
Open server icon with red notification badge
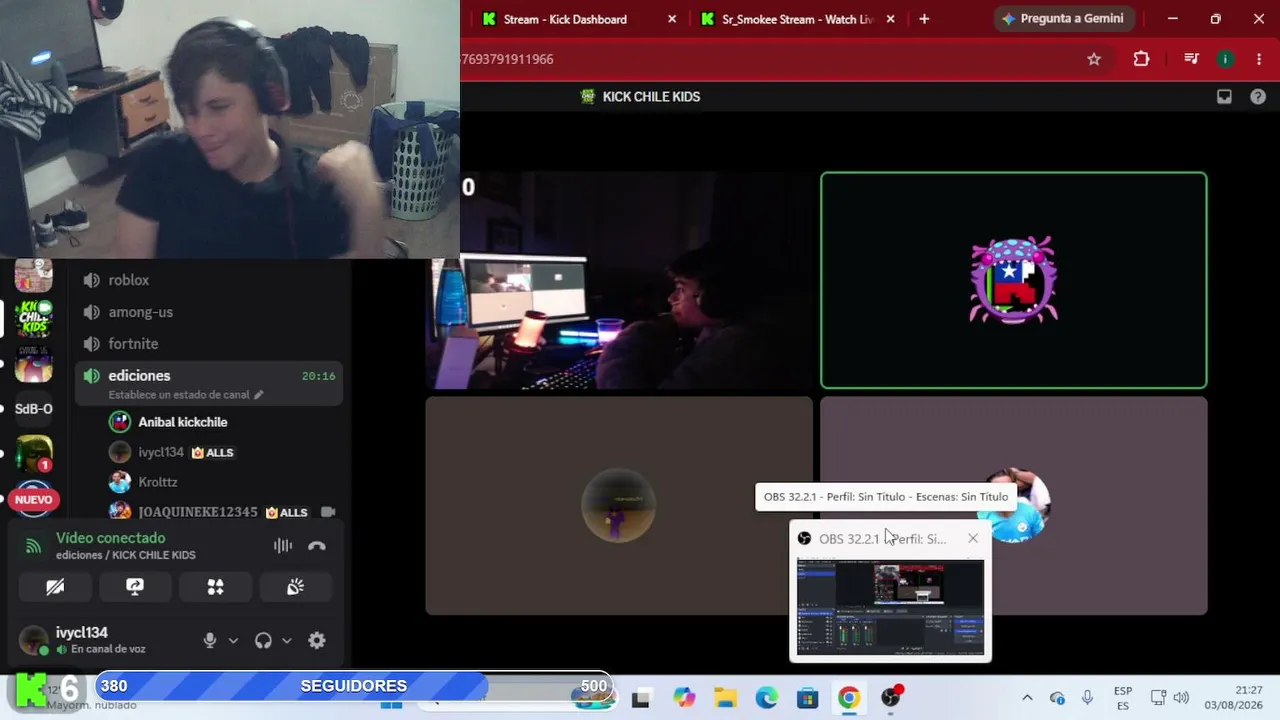click(x=33, y=453)
